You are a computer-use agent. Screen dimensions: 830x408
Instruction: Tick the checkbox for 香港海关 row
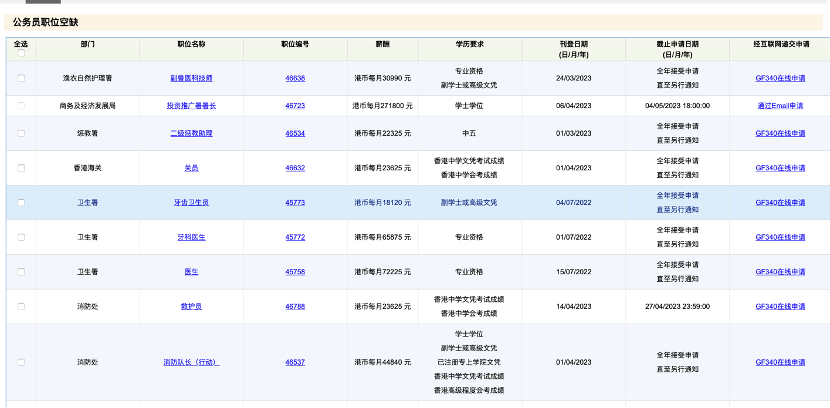click(x=21, y=168)
